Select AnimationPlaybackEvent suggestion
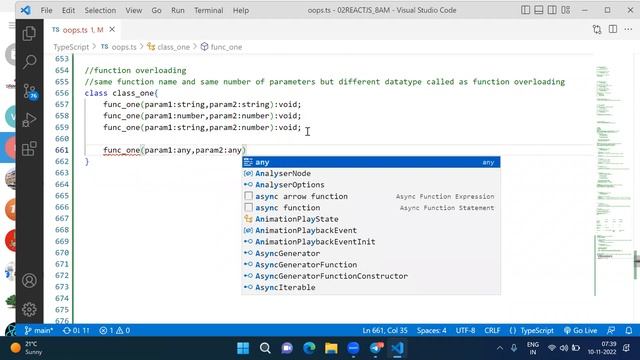 pos(371,231)
